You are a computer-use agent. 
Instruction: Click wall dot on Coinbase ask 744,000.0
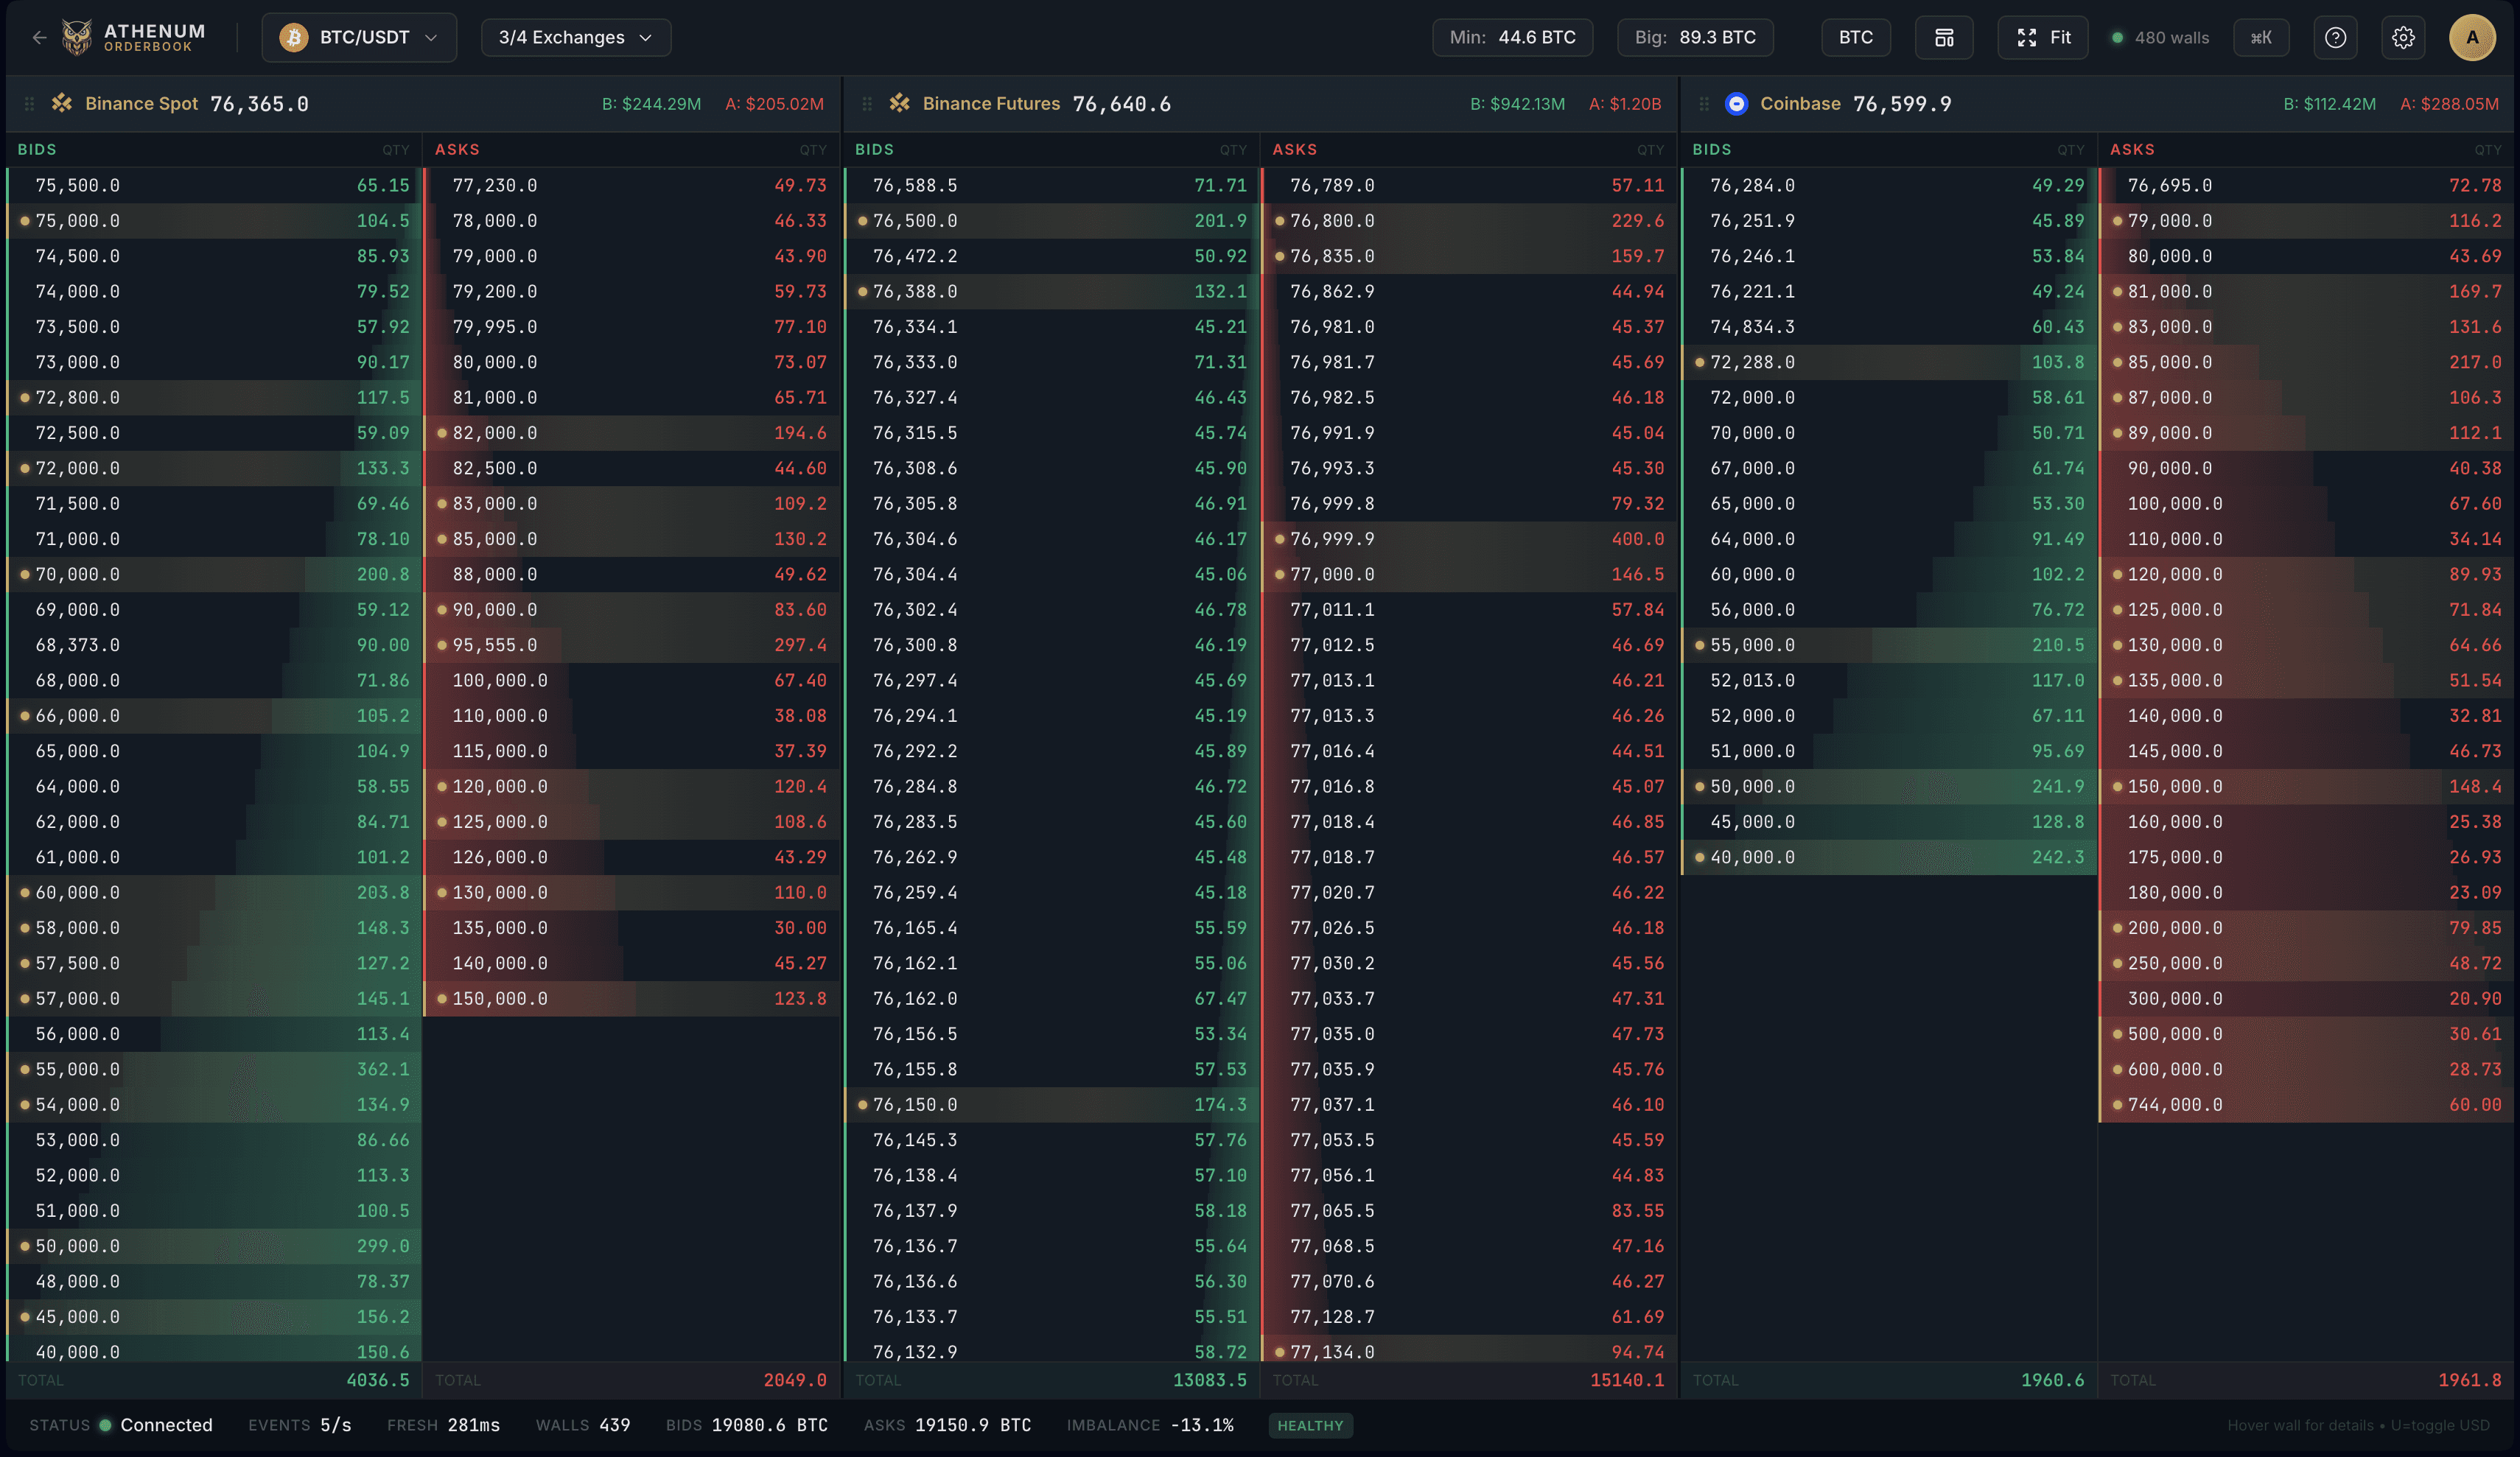2118,1105
